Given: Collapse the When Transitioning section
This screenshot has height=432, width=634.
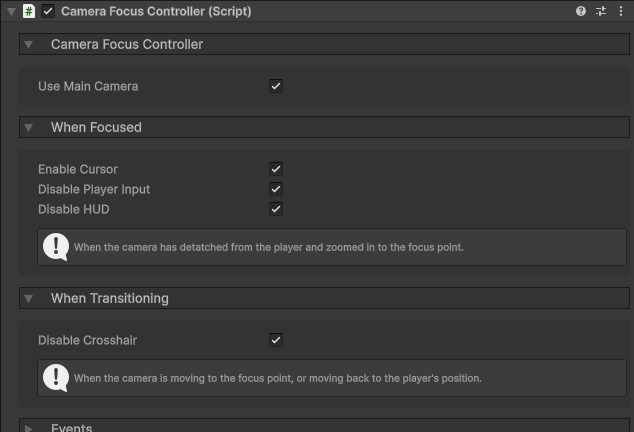Looking at the screenshot, I should [29, 299].
